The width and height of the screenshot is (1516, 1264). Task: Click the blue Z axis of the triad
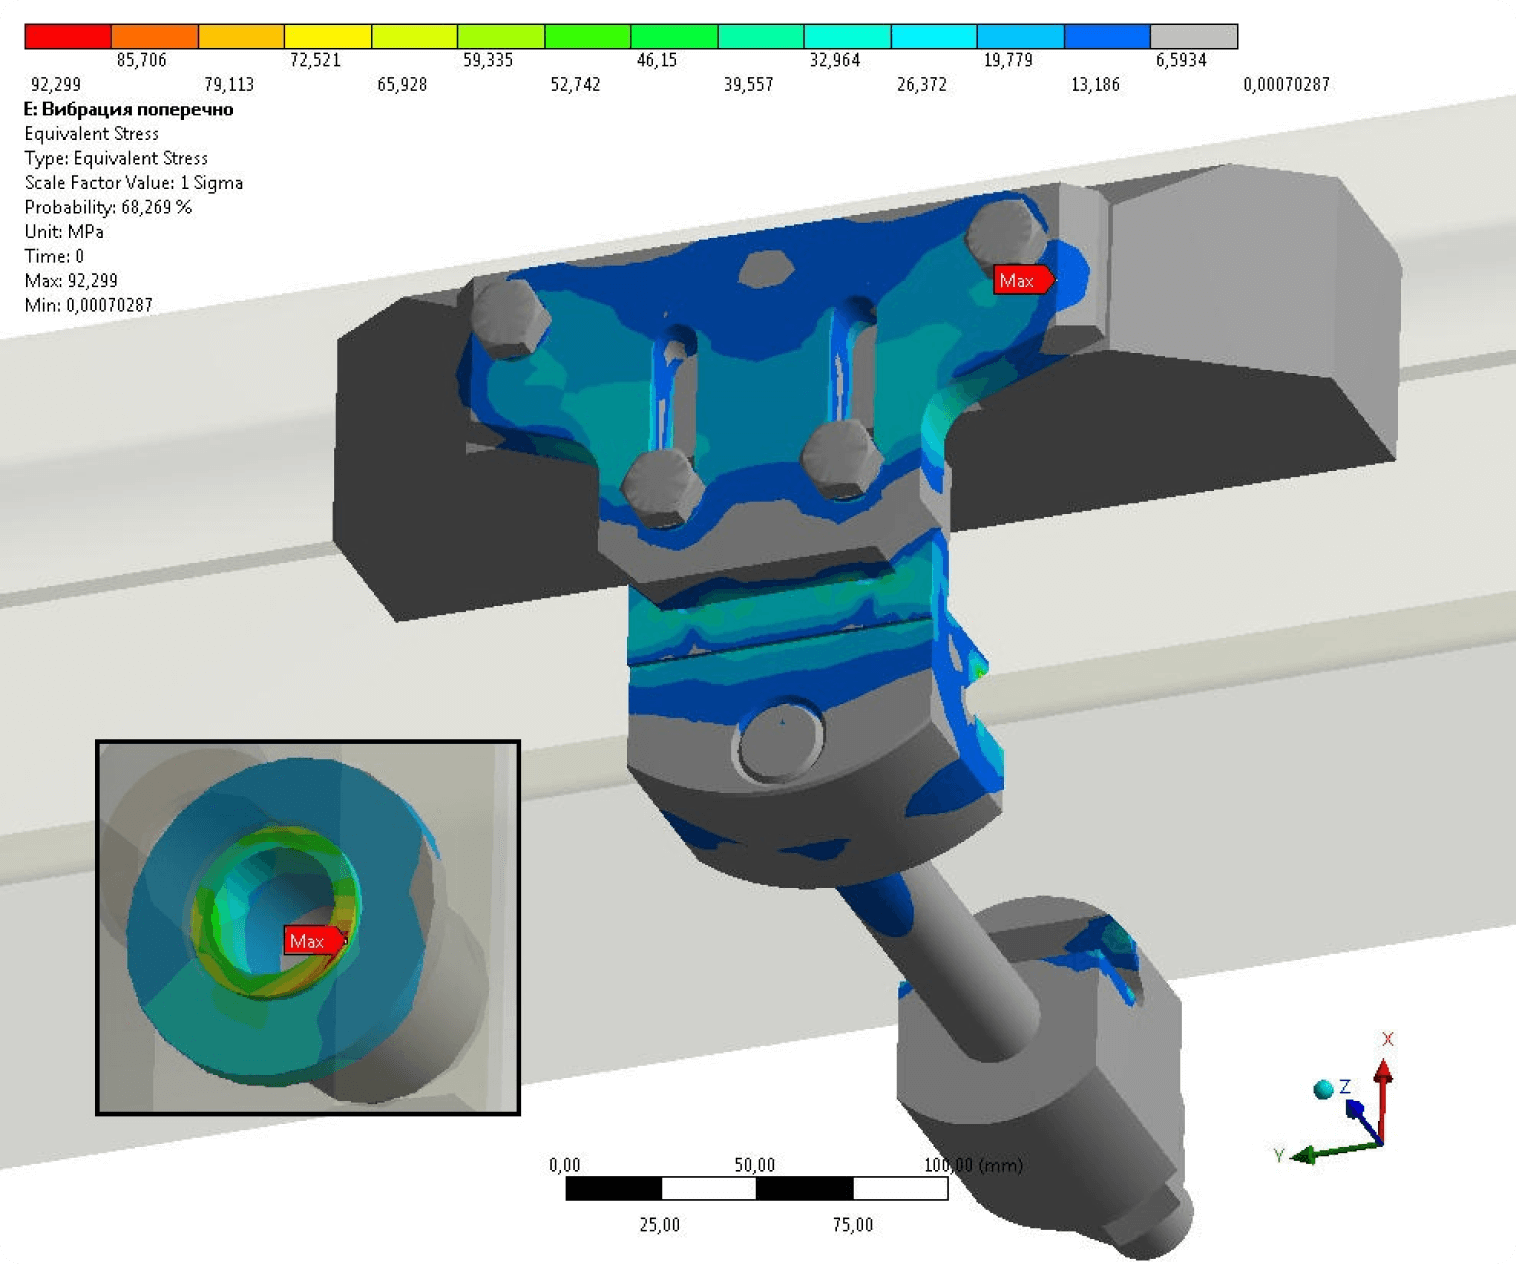coord(1364,1121)
